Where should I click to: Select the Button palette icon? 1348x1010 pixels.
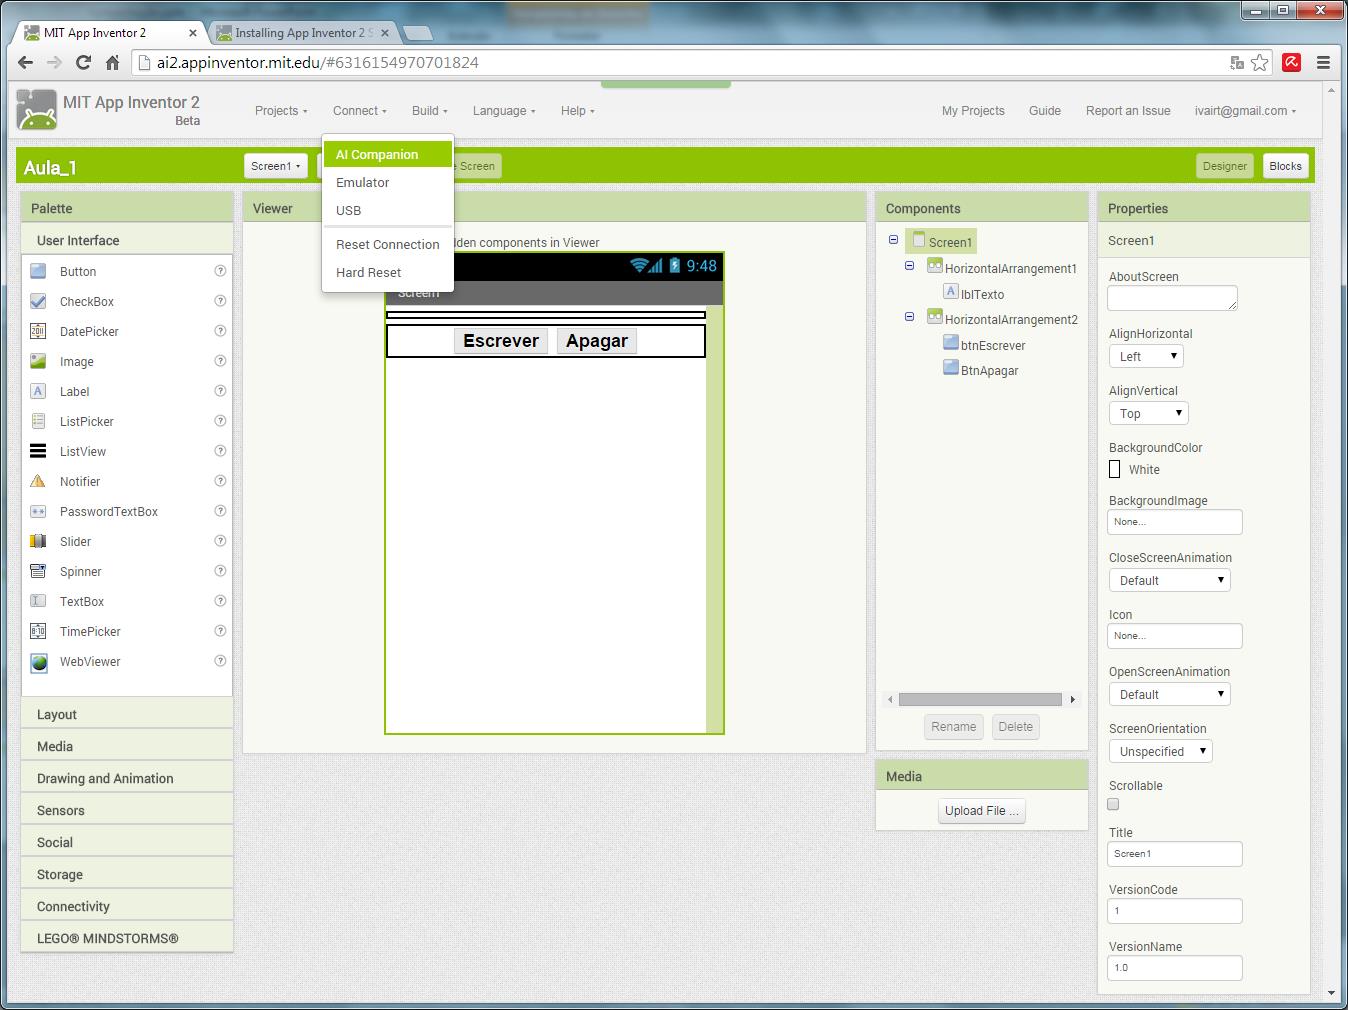pyautogui.click(x=38, y=271)
